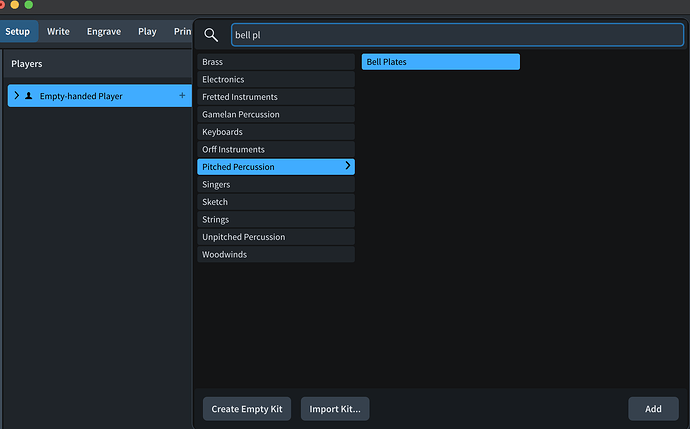Click the Import Kit... button
Image resolution: width=690 pixels, height=429 pixels.
click(x=336, y=409)
